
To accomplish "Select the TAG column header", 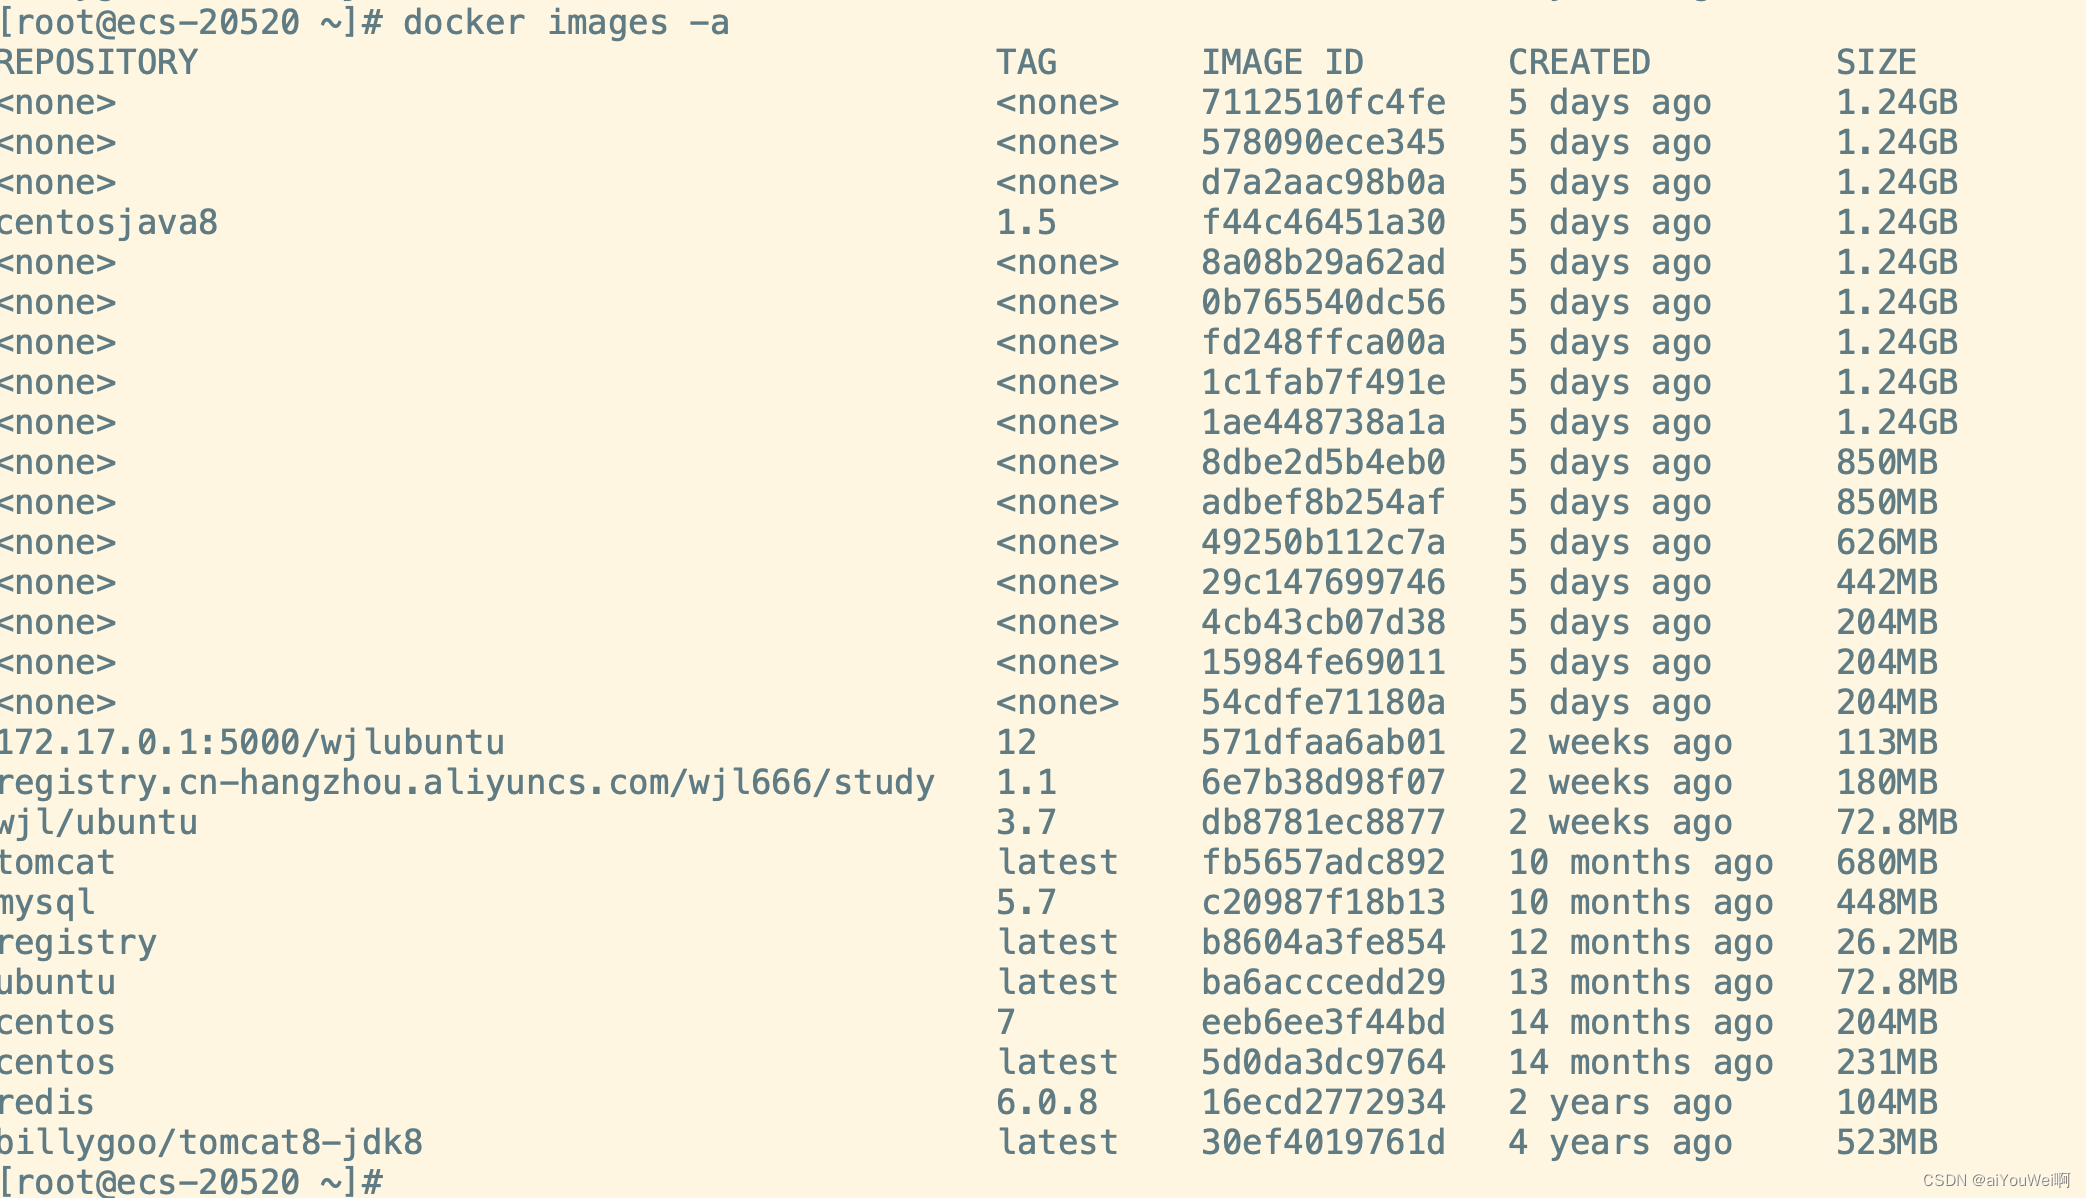I will 1026,62.
